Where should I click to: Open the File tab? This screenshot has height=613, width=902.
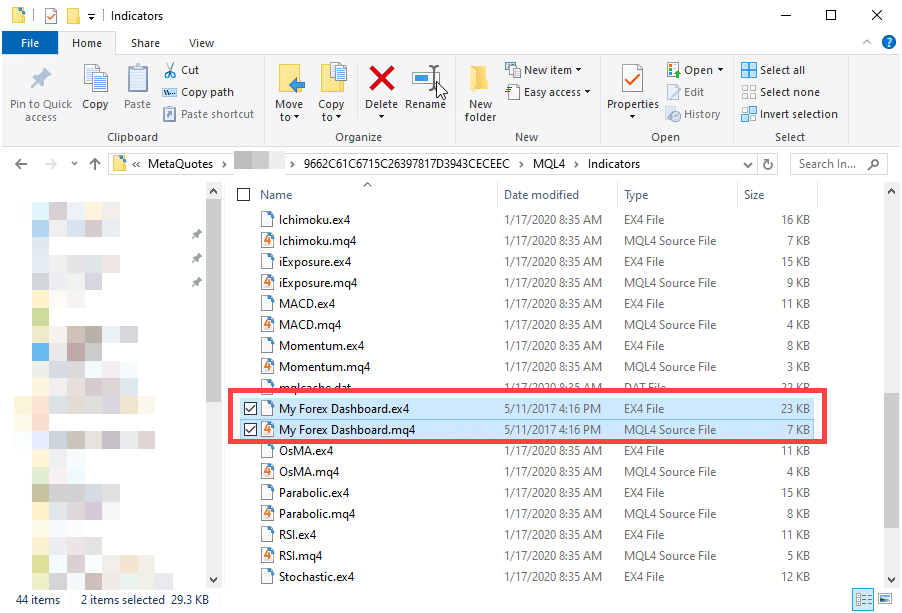click(x=30, y=43)
